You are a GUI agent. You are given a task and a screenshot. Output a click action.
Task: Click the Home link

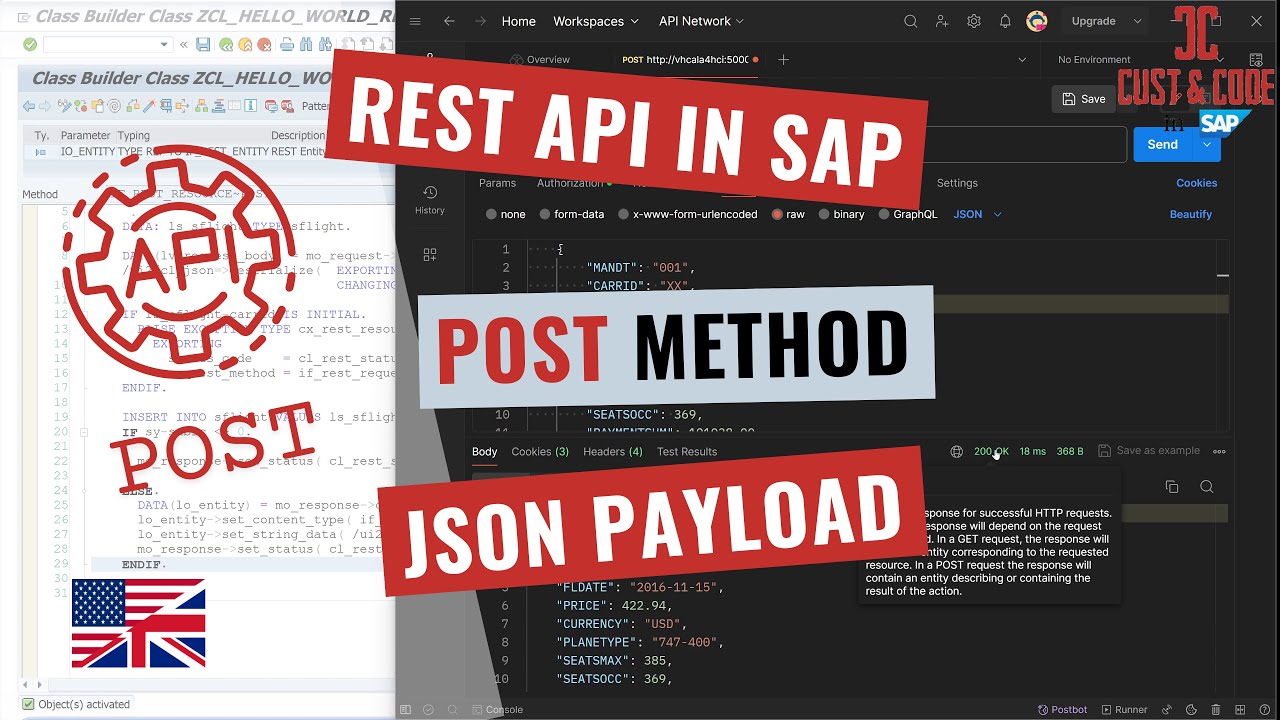[x=519, y=21]
